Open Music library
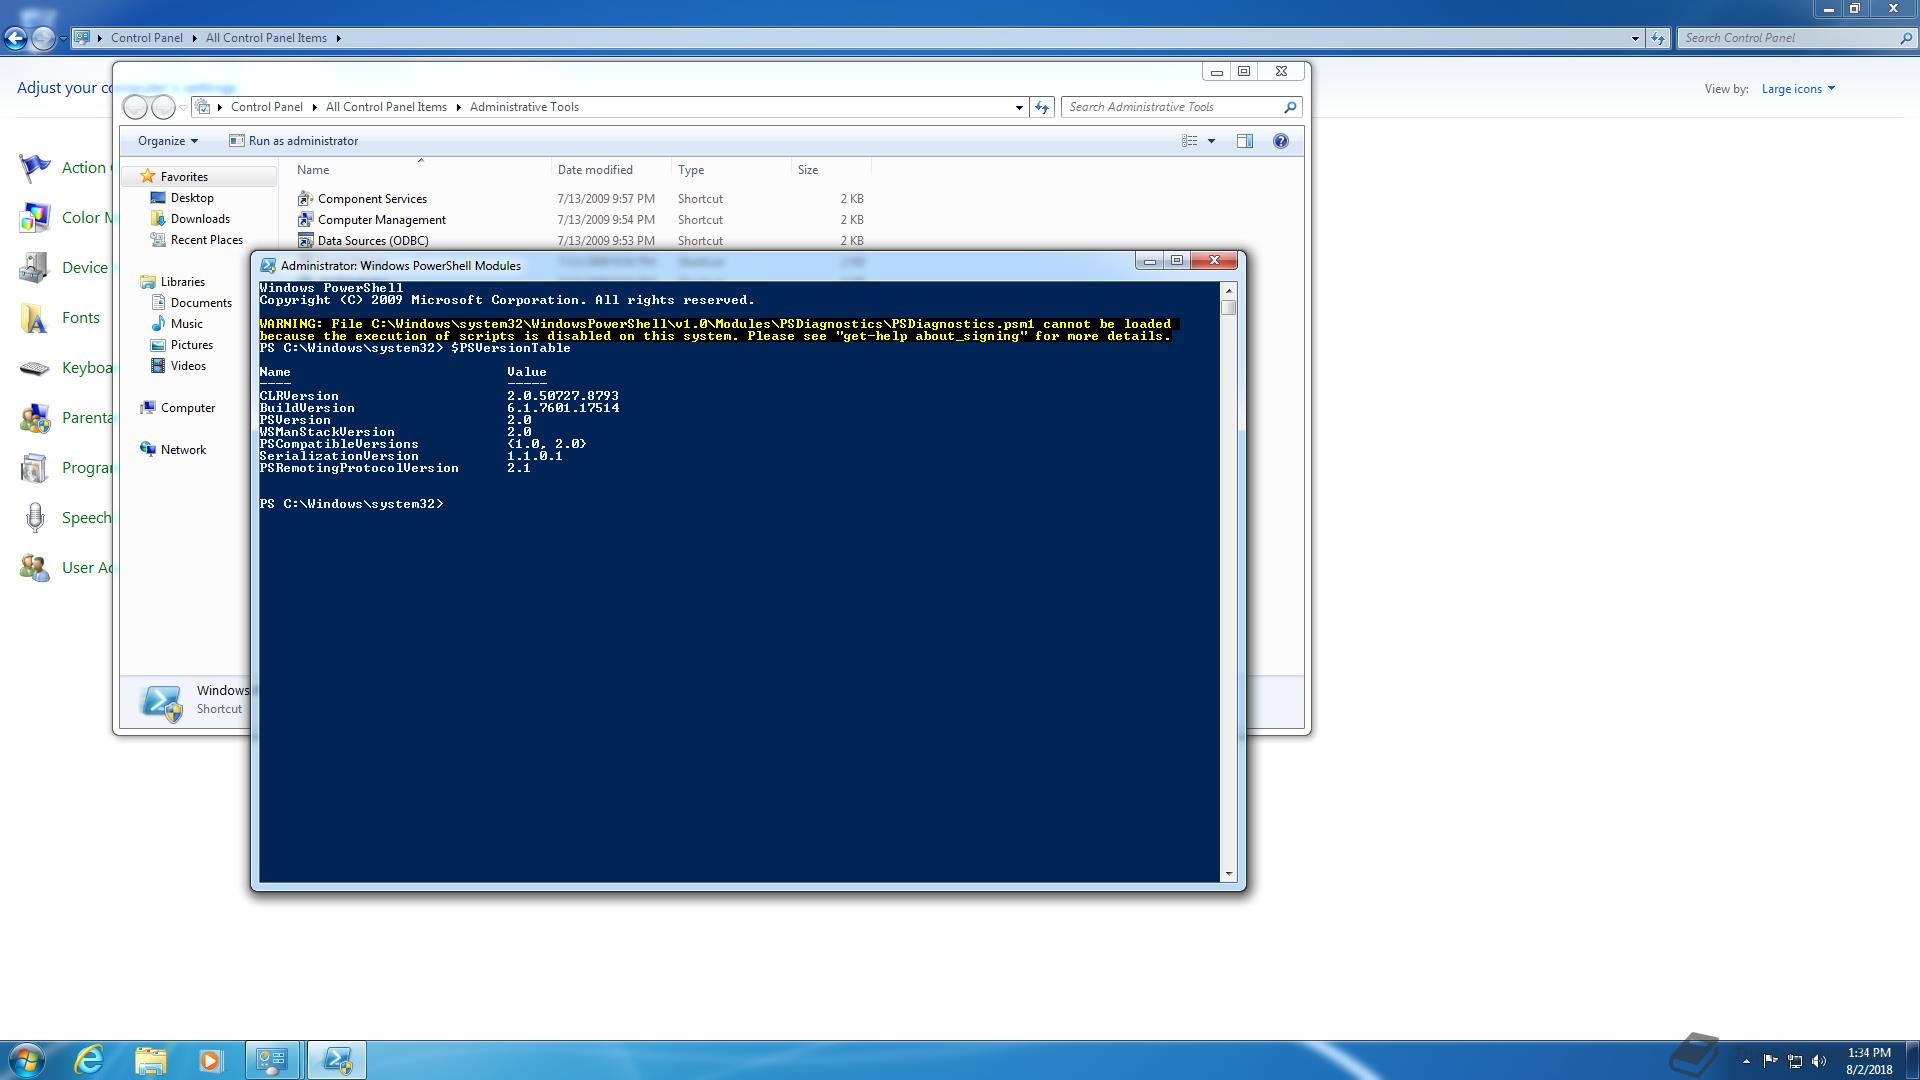1920x1080 pixels. coord(186,324)
